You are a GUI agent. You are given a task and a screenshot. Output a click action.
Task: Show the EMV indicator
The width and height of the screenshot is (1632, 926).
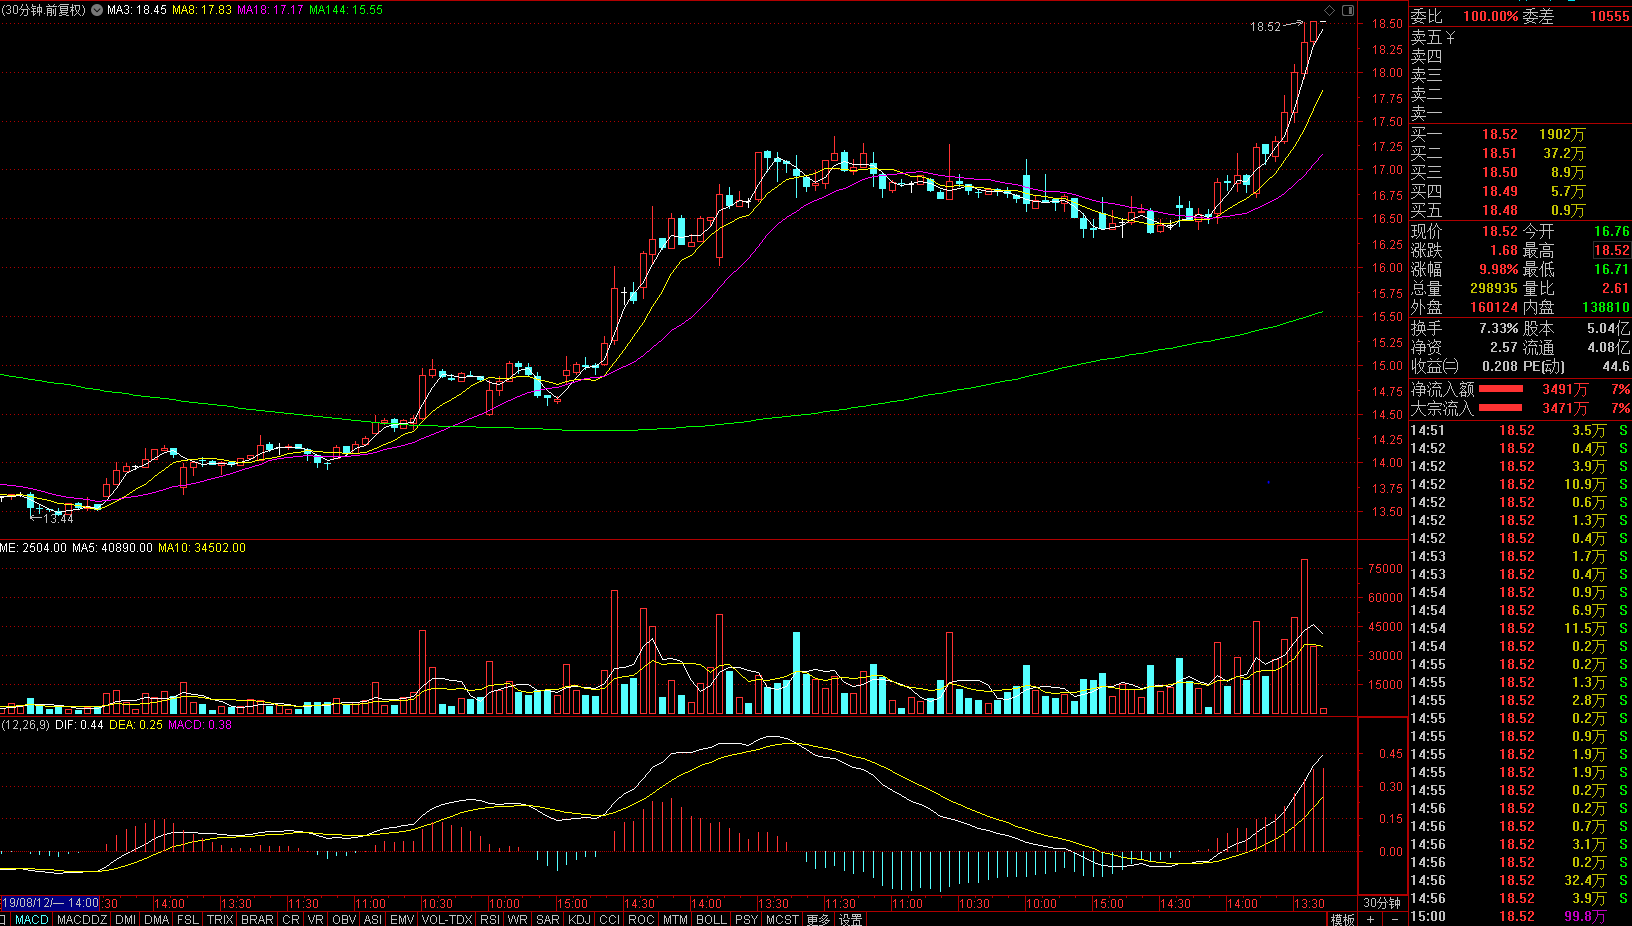402,919
